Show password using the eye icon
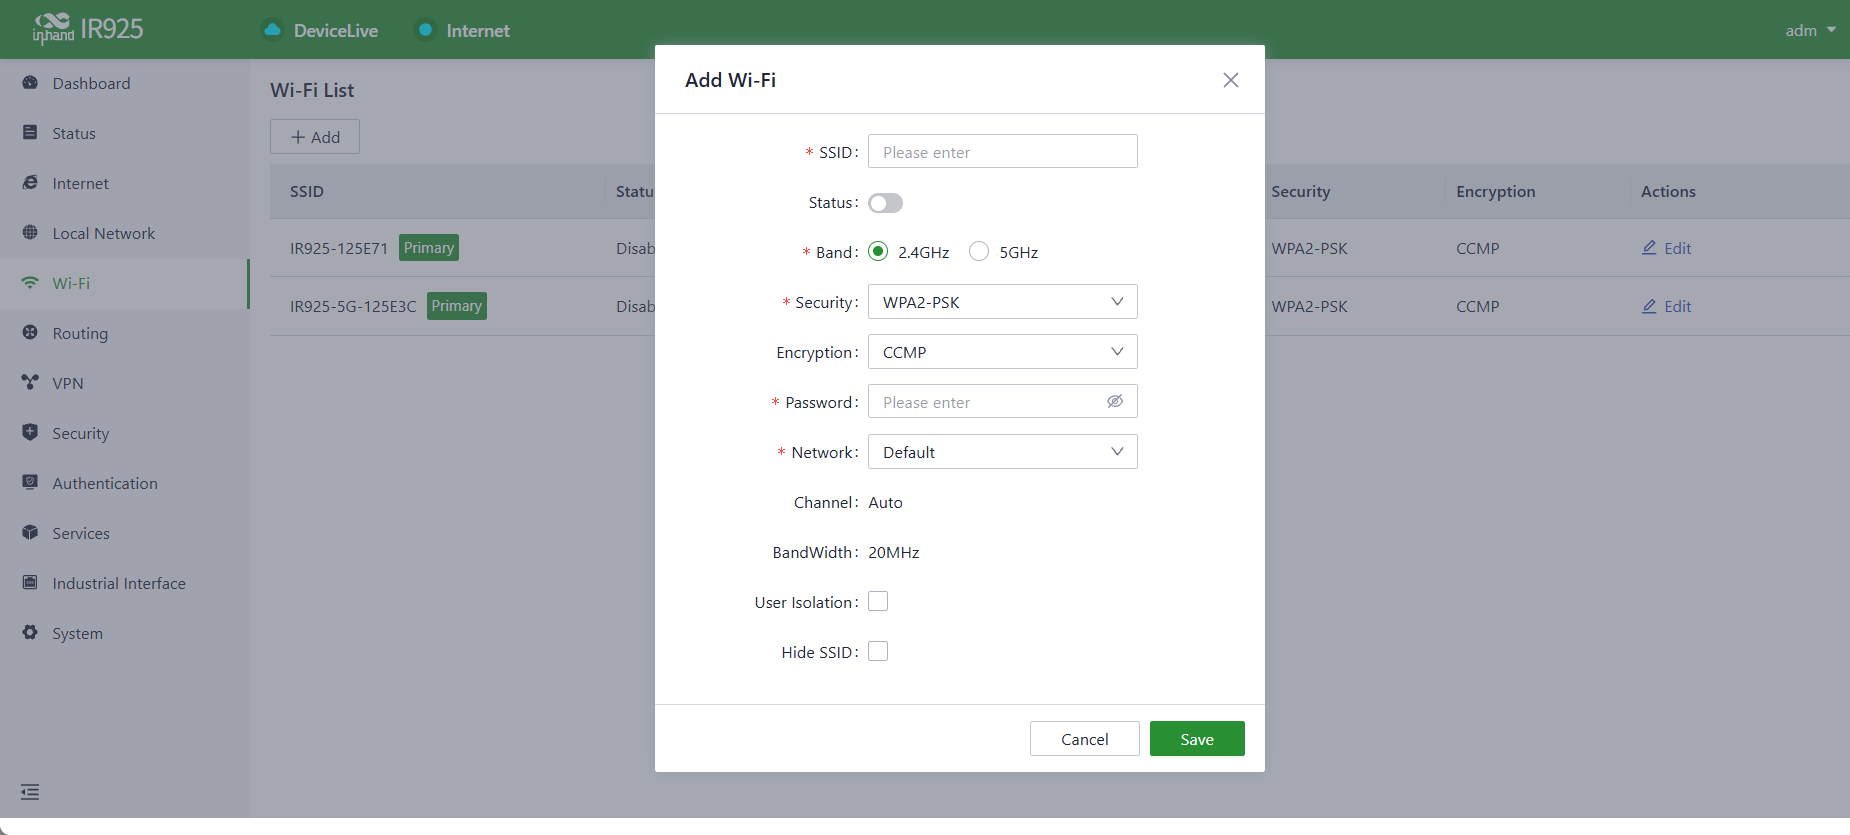This screenshot has height=835, width=1850. click(1115, 401)
